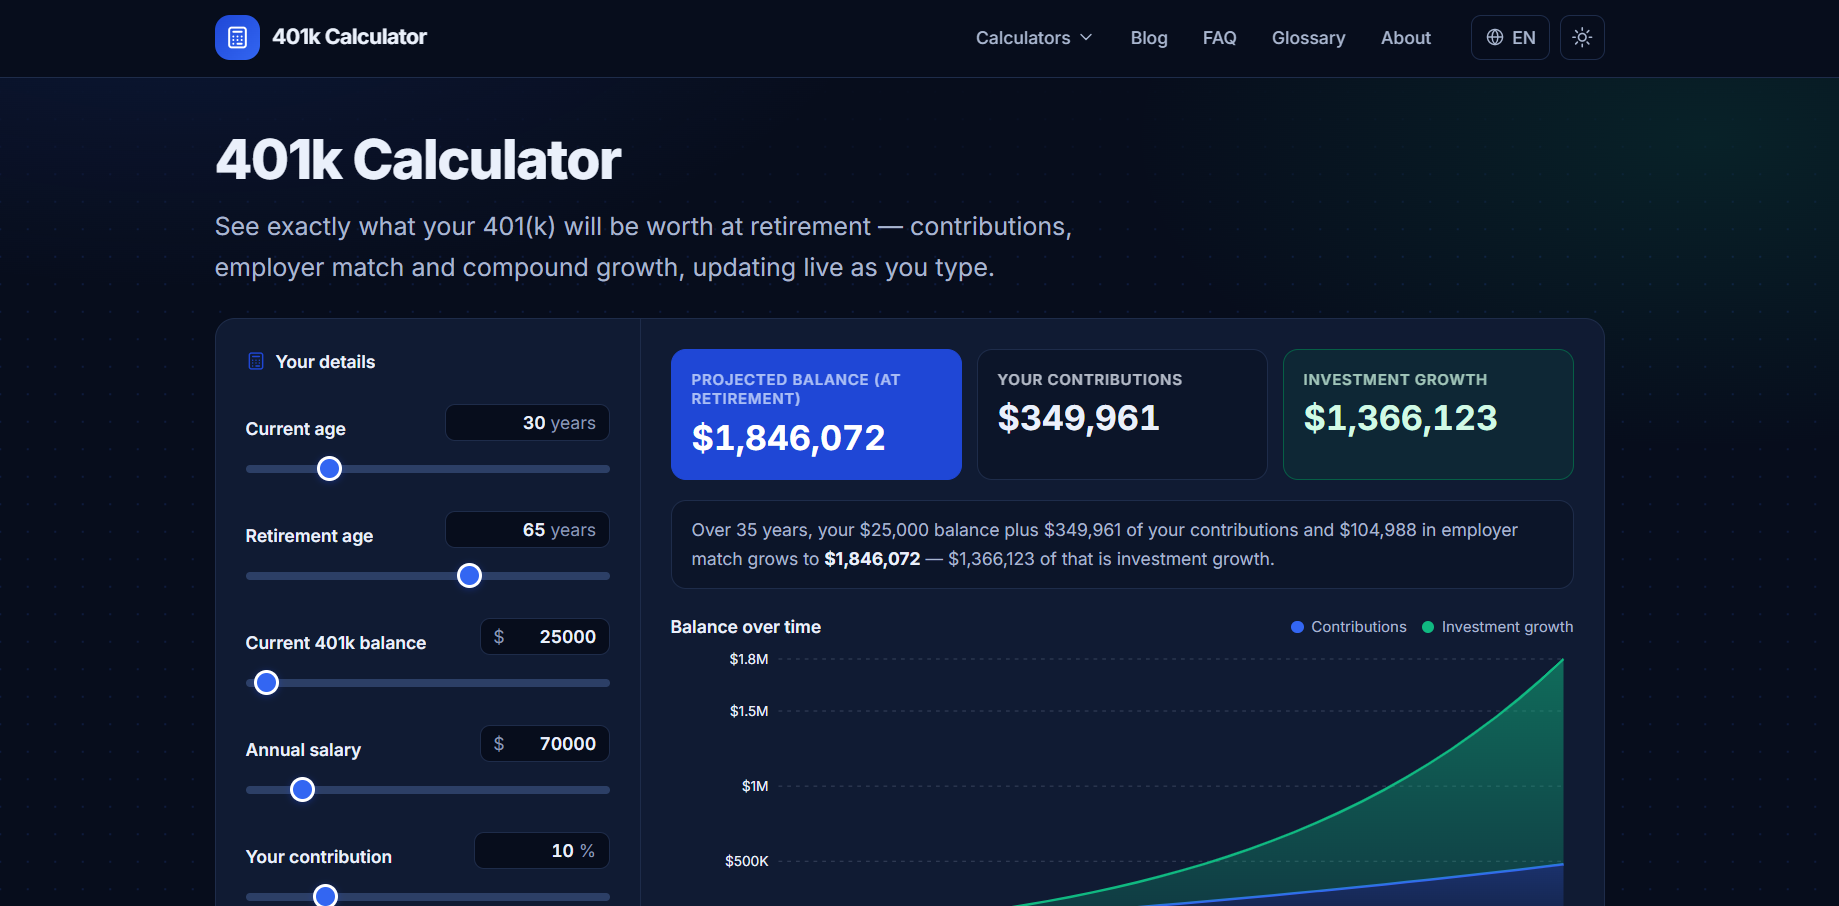Click the Current age input field
Viewport: 1839px width, 906px height.
tap(527, 423)
